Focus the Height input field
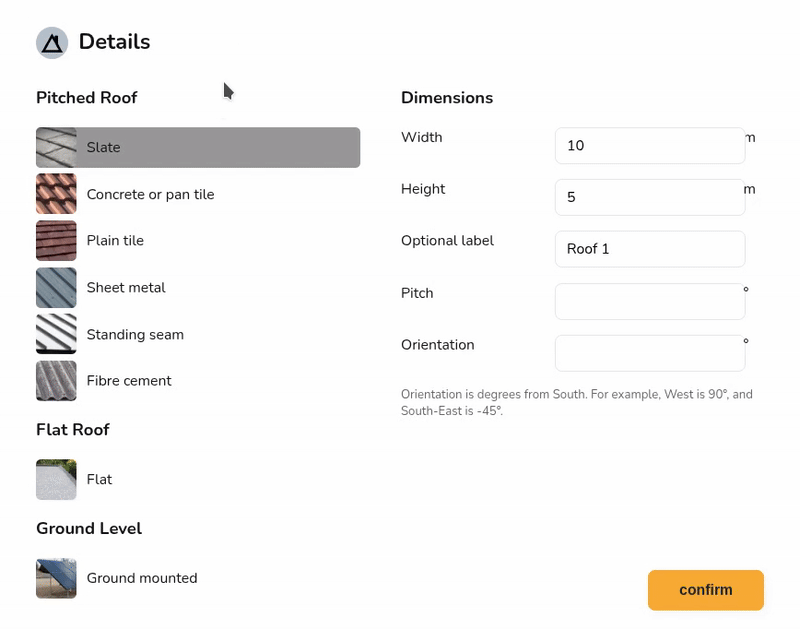800x629 pixels. pos(649,197)
